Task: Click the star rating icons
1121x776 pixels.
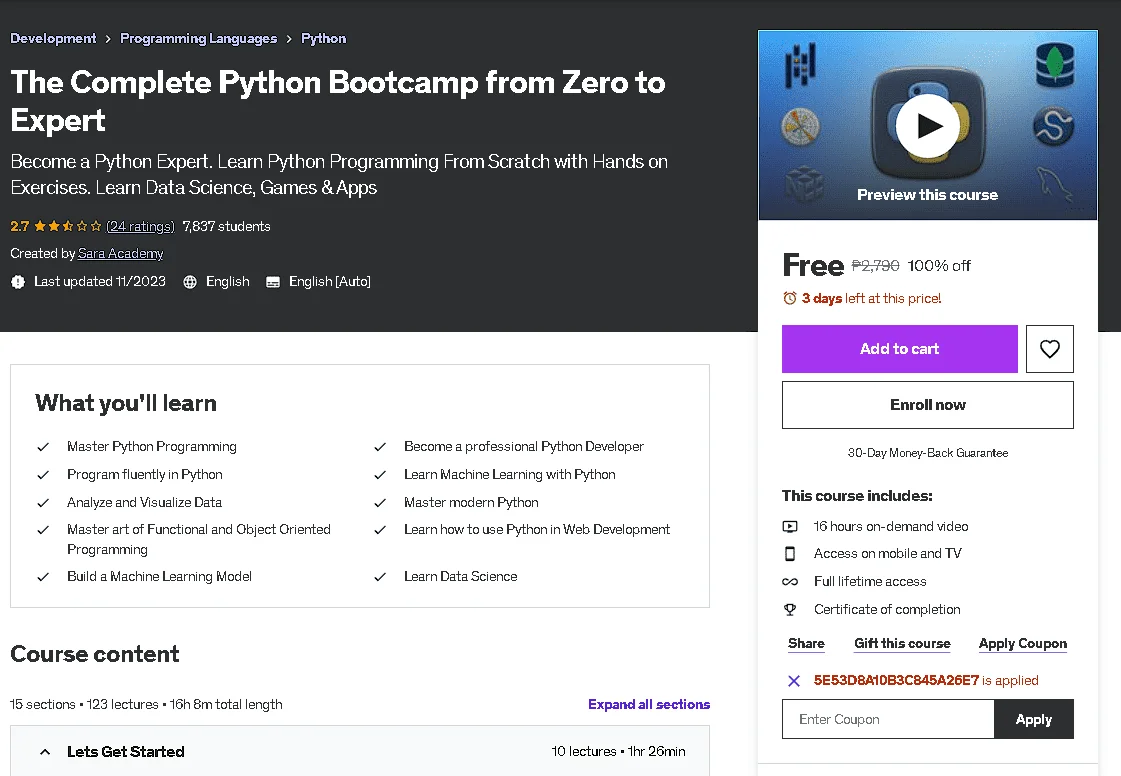Action: pos(68,226)
